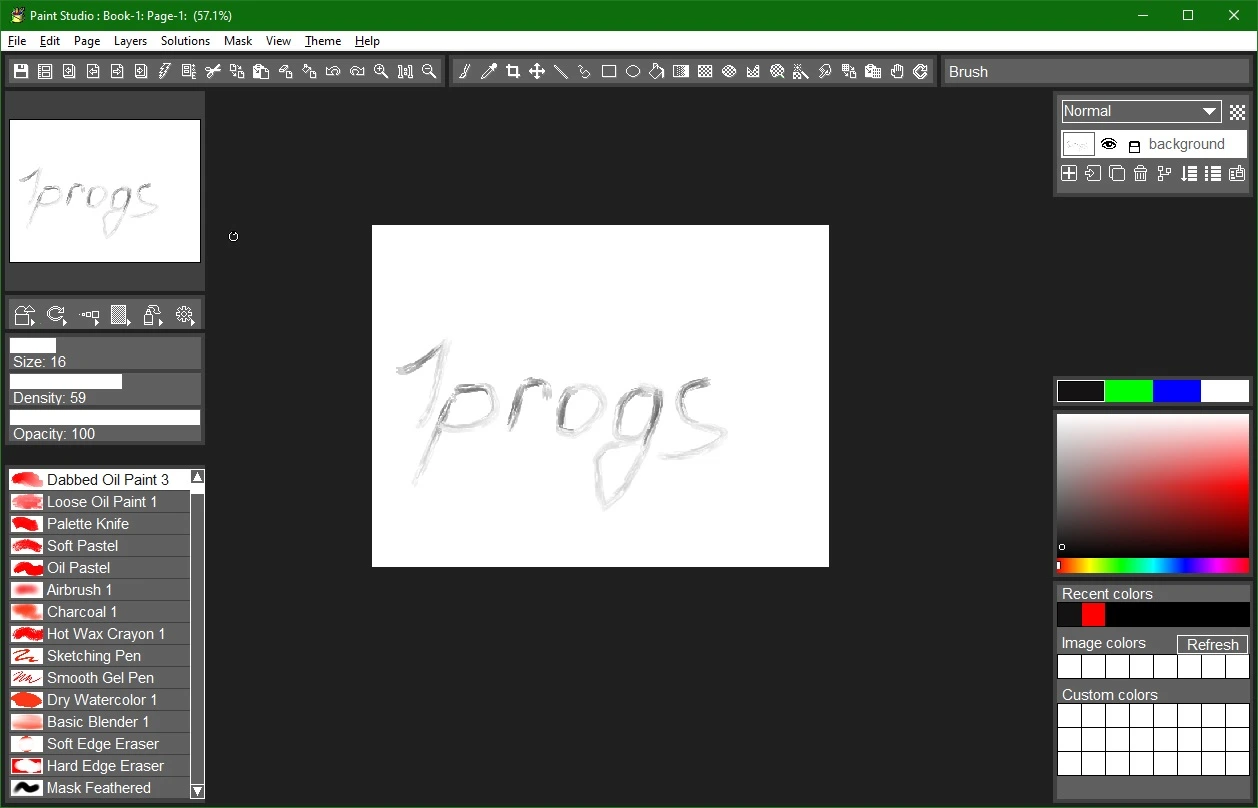Viewport: 1258px width, 808px height.
Task: Select the eyedropper color picker tool
Action: point(489,71)
